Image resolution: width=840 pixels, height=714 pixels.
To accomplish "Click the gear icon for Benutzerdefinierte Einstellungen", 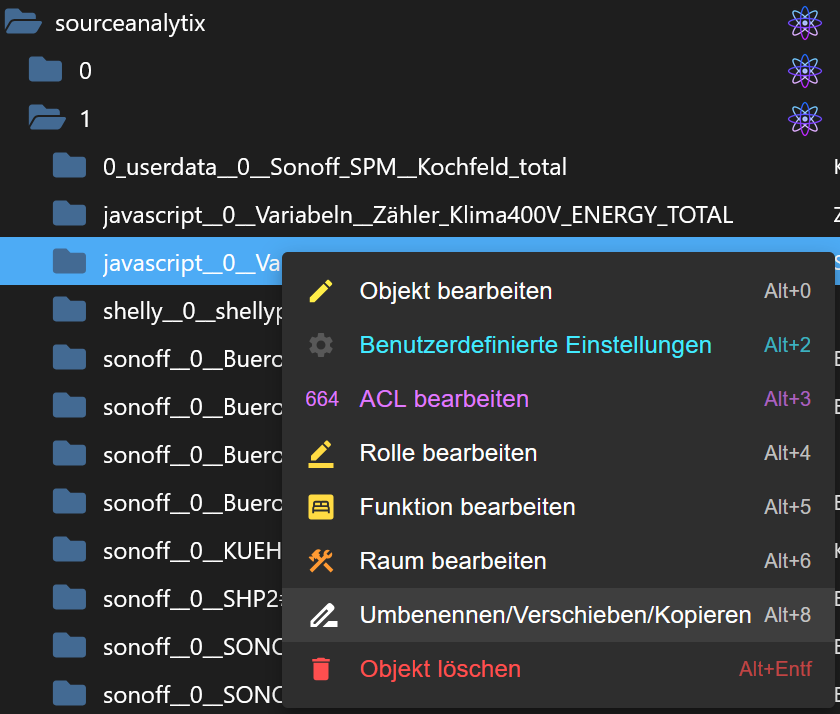I will tap(321, 345).
